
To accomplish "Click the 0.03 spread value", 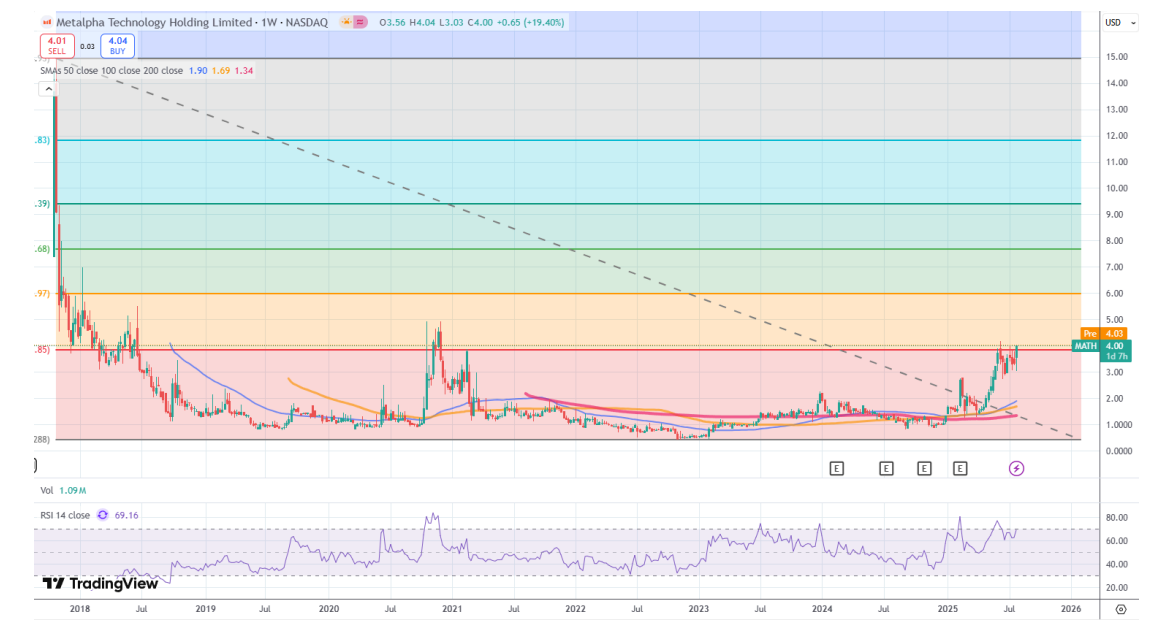I will 87,46.
